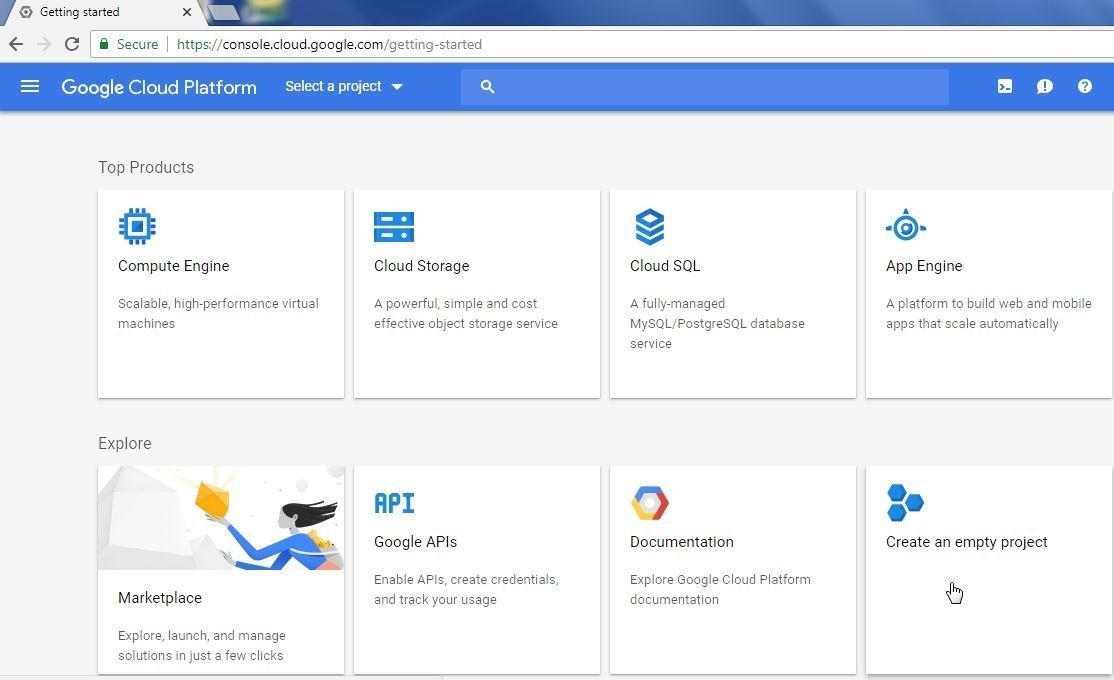The height and width of the screenshot is (680, 1114).
Task: Click the blue hexagons project icon
Action: [905, 503]
